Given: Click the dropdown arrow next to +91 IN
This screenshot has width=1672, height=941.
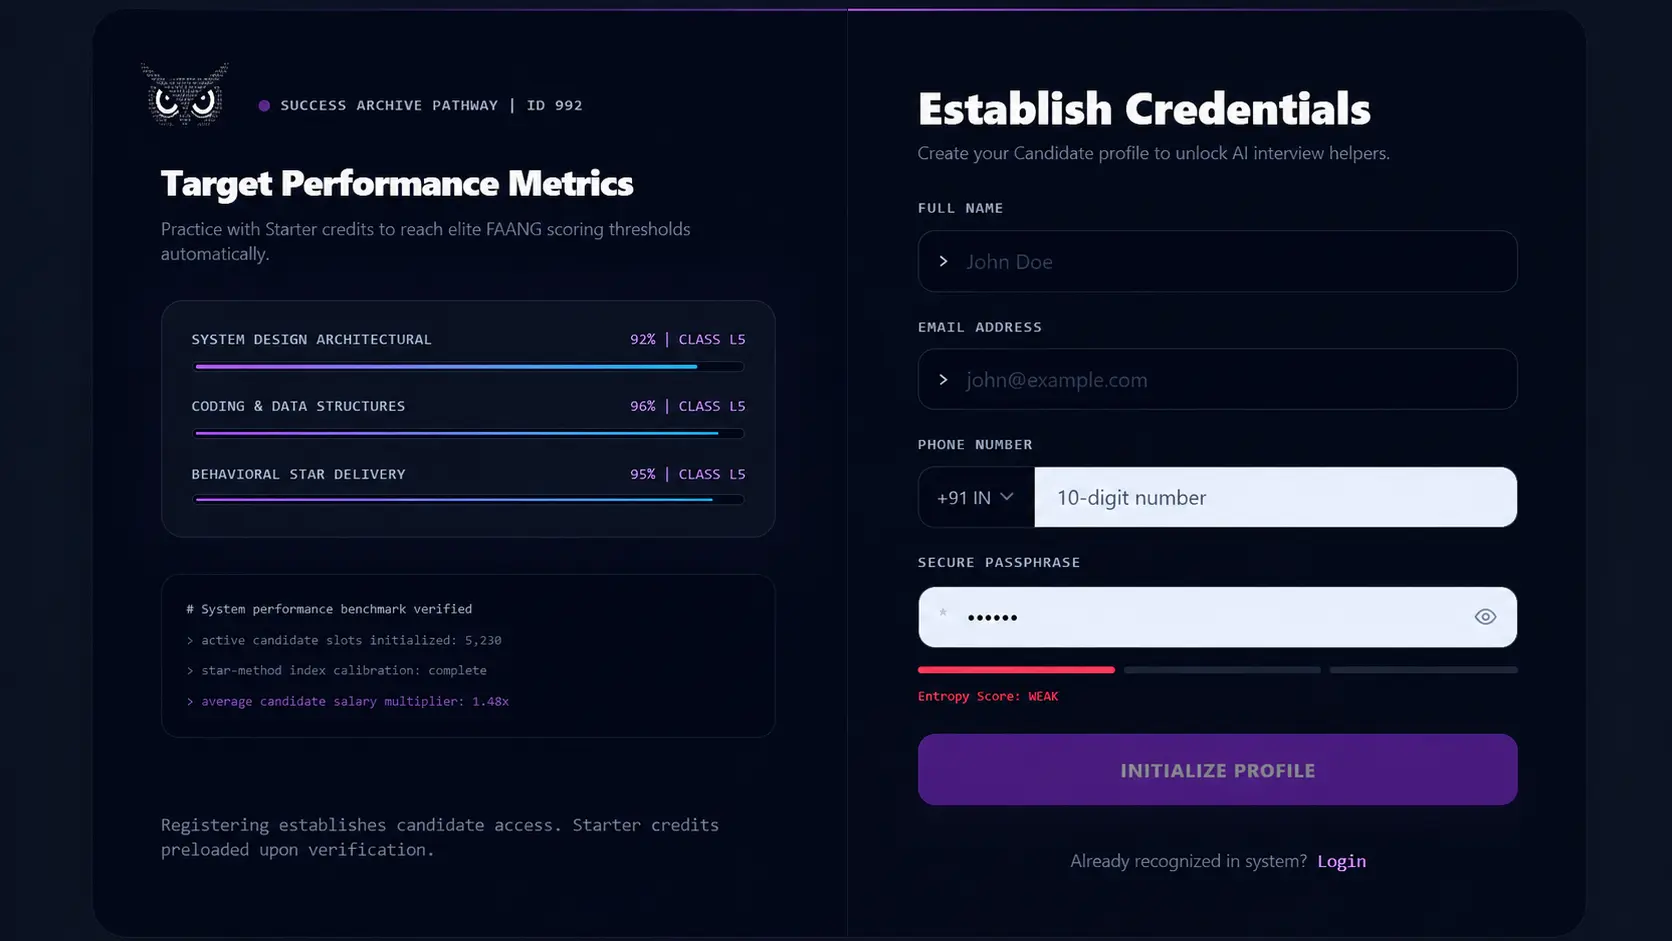Looking at the screenshot, I should 1007,497.
